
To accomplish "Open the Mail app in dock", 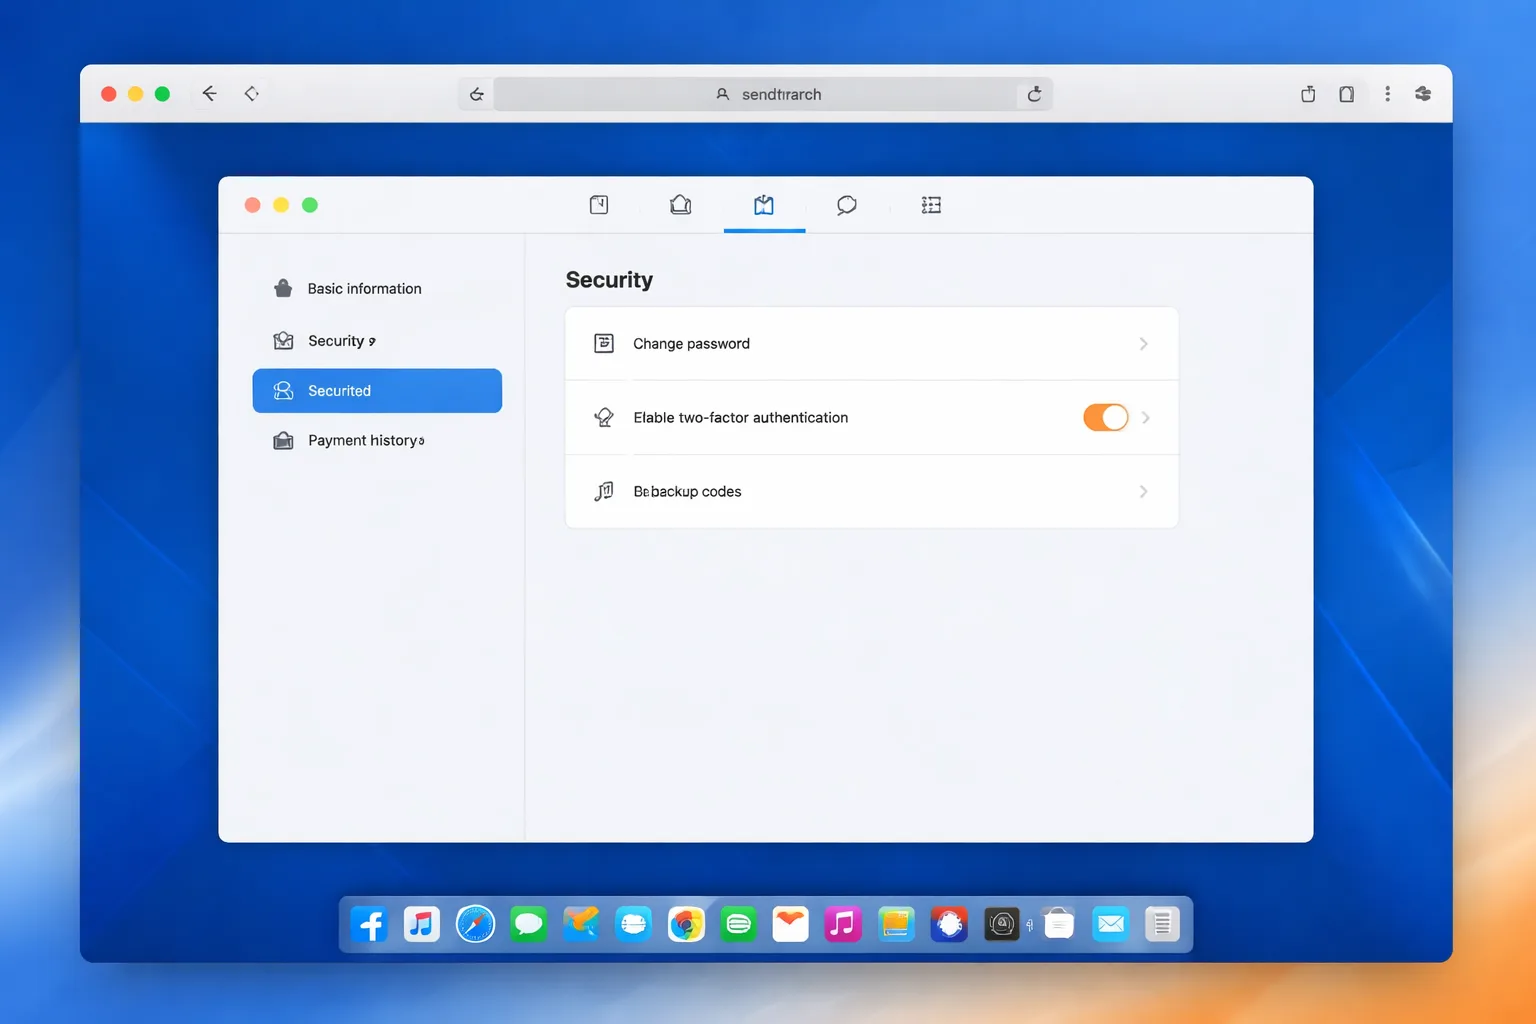I will (1110, 924).
